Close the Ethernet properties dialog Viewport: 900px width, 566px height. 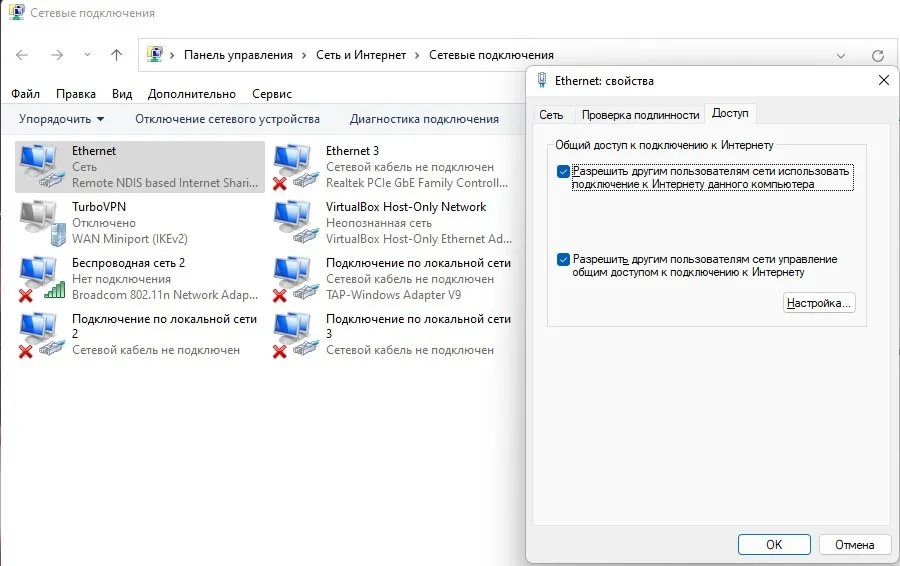884,80
